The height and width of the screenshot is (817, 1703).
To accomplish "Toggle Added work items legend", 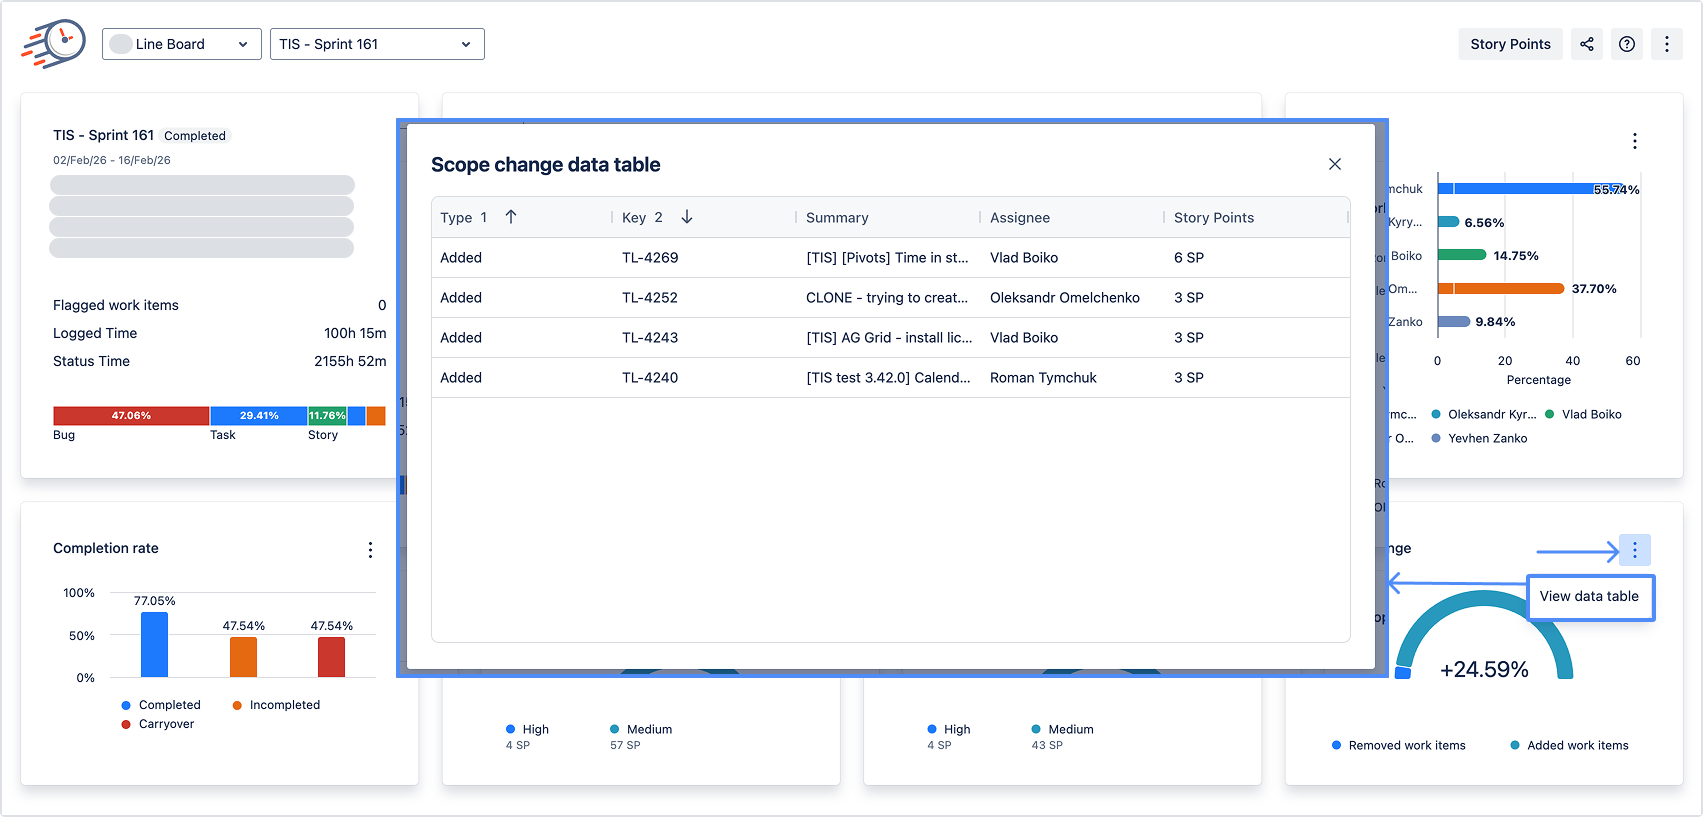I will 1569,745.
